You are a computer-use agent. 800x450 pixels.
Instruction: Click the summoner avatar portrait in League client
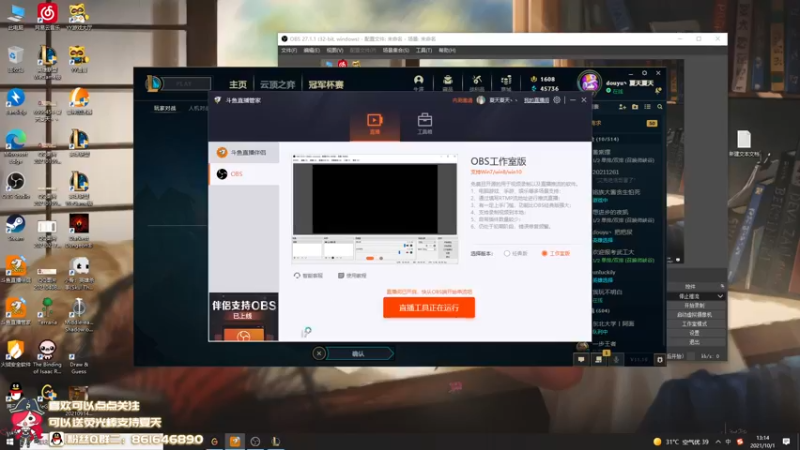click(x=589, y=83)
